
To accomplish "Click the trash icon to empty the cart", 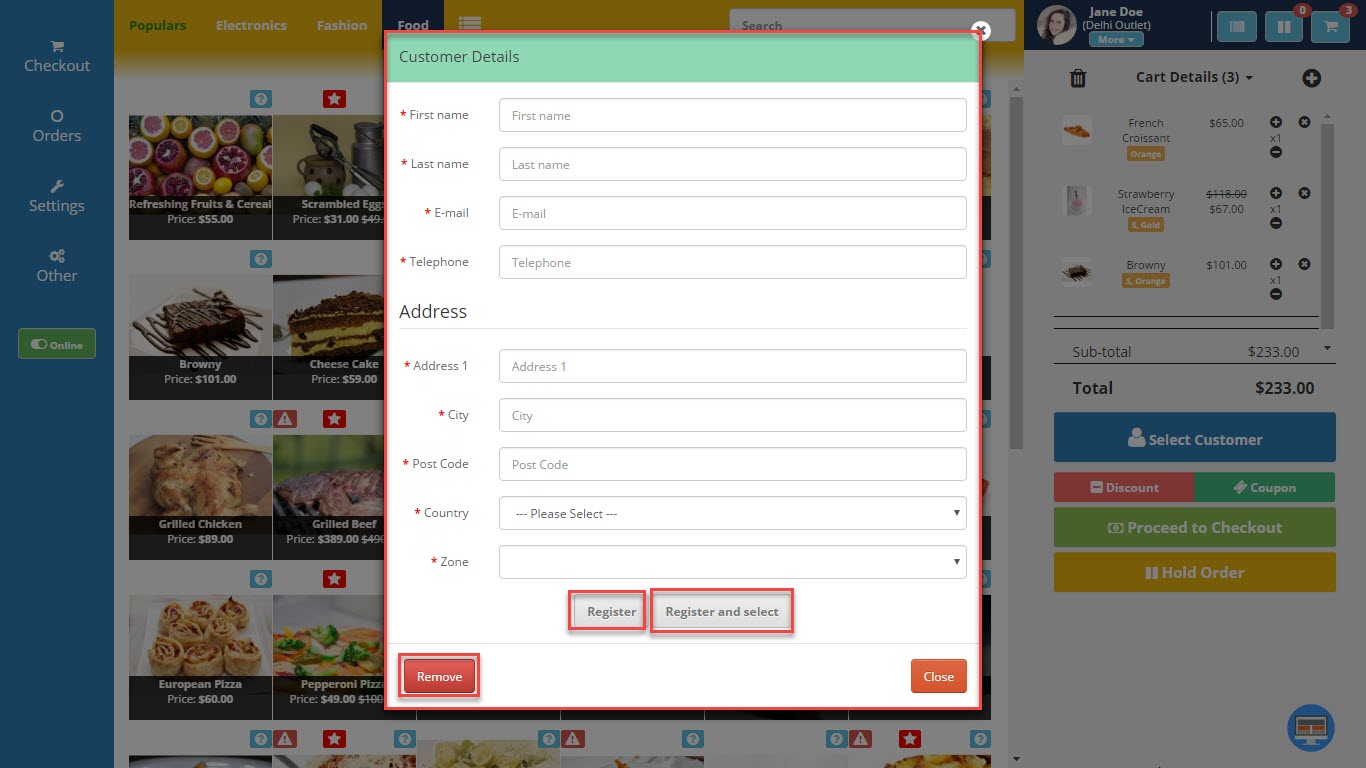I will [x=1077, y=78].
